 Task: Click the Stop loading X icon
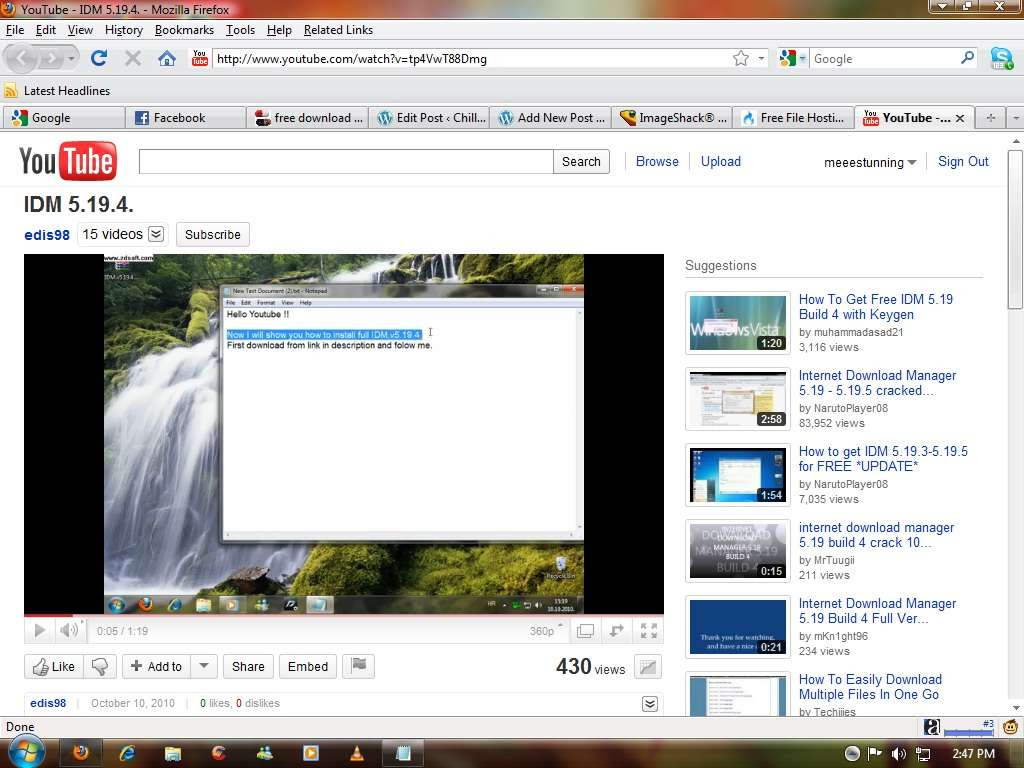133,58
